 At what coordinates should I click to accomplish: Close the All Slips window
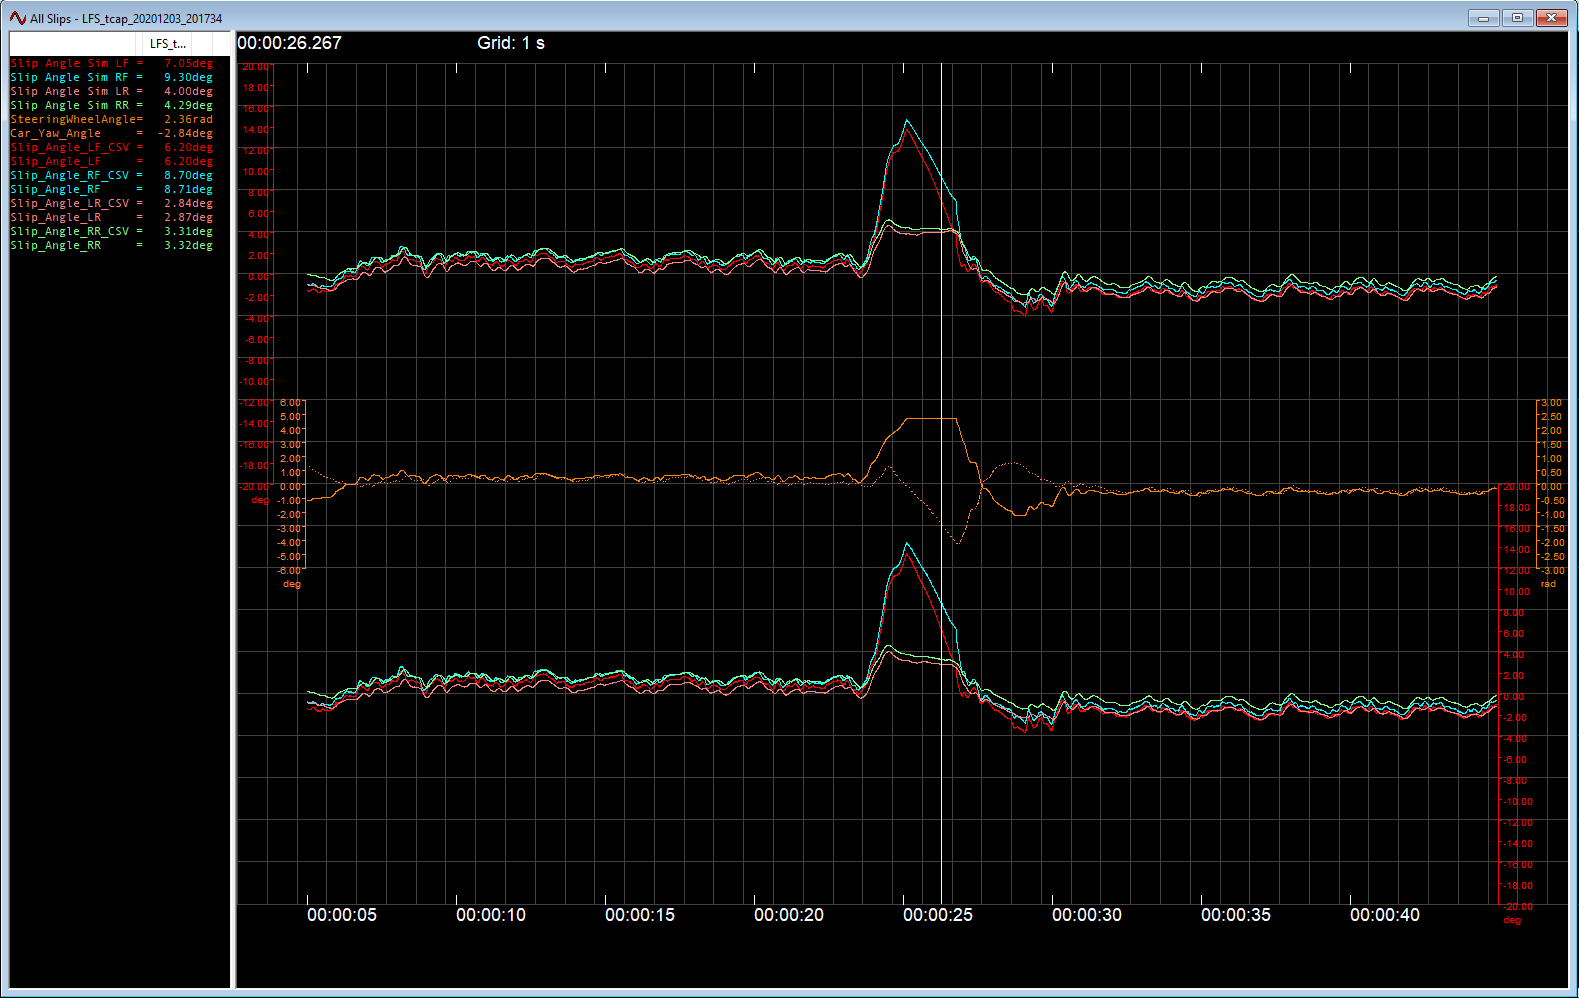[x=1552, y=18]
